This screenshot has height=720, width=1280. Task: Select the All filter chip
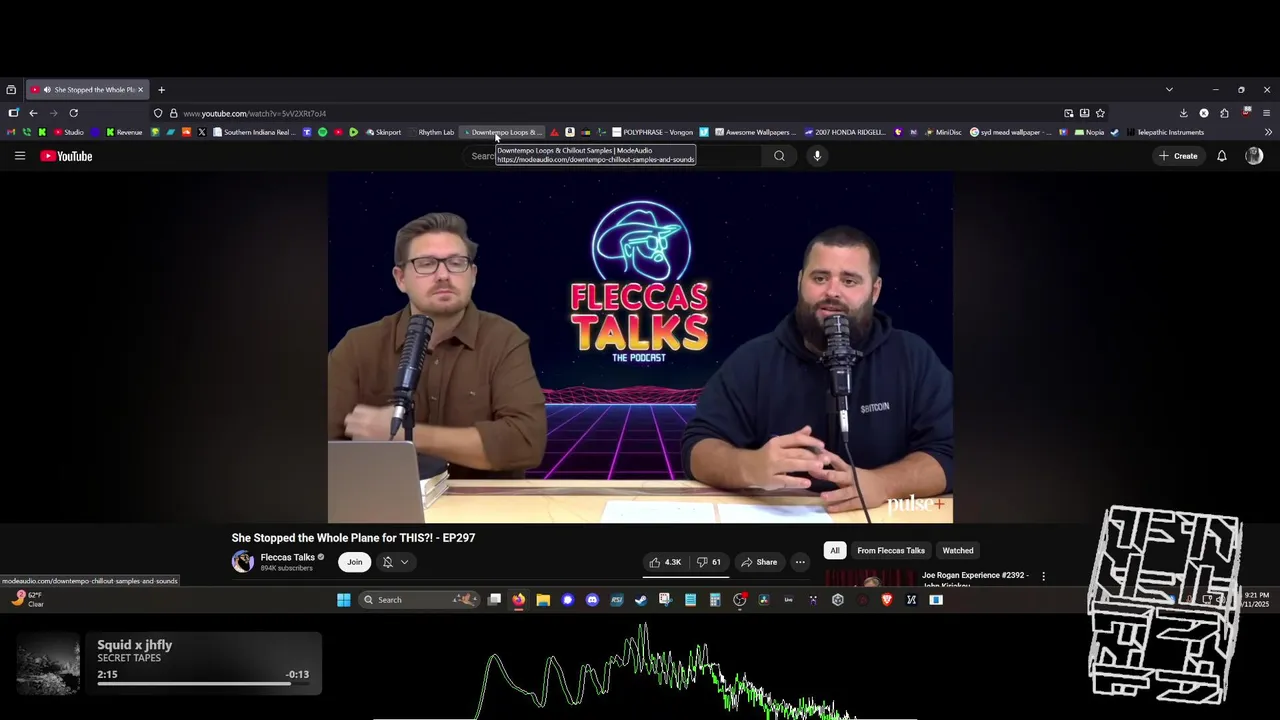point(835,550)
